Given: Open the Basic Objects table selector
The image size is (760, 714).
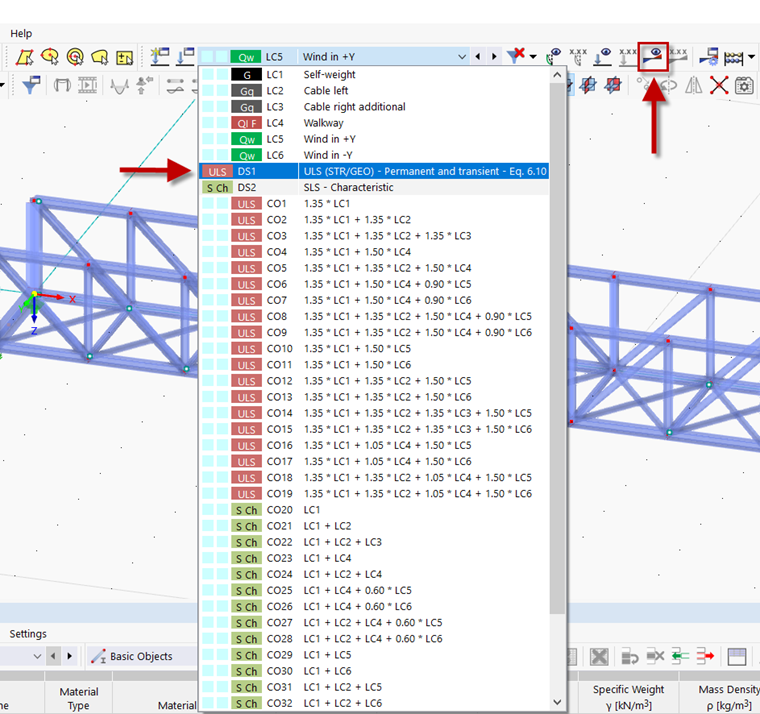Looking at the screenshot, I should [142, 656].
